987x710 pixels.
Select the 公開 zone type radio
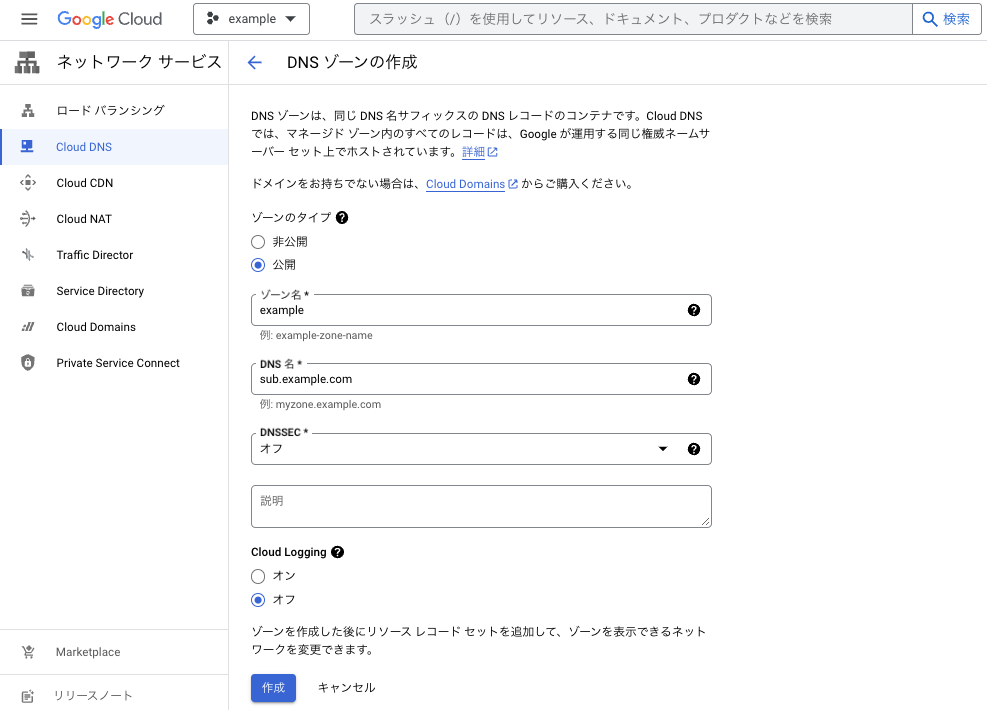pos(258,265)
